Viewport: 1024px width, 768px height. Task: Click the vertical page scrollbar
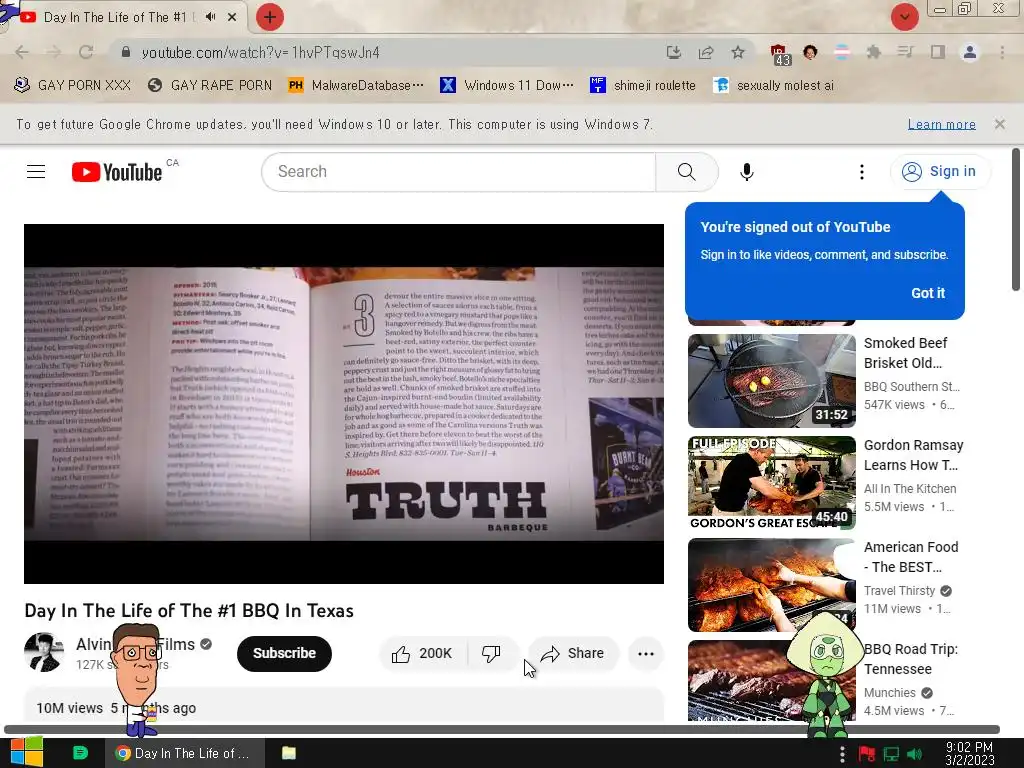point(1016,219)
